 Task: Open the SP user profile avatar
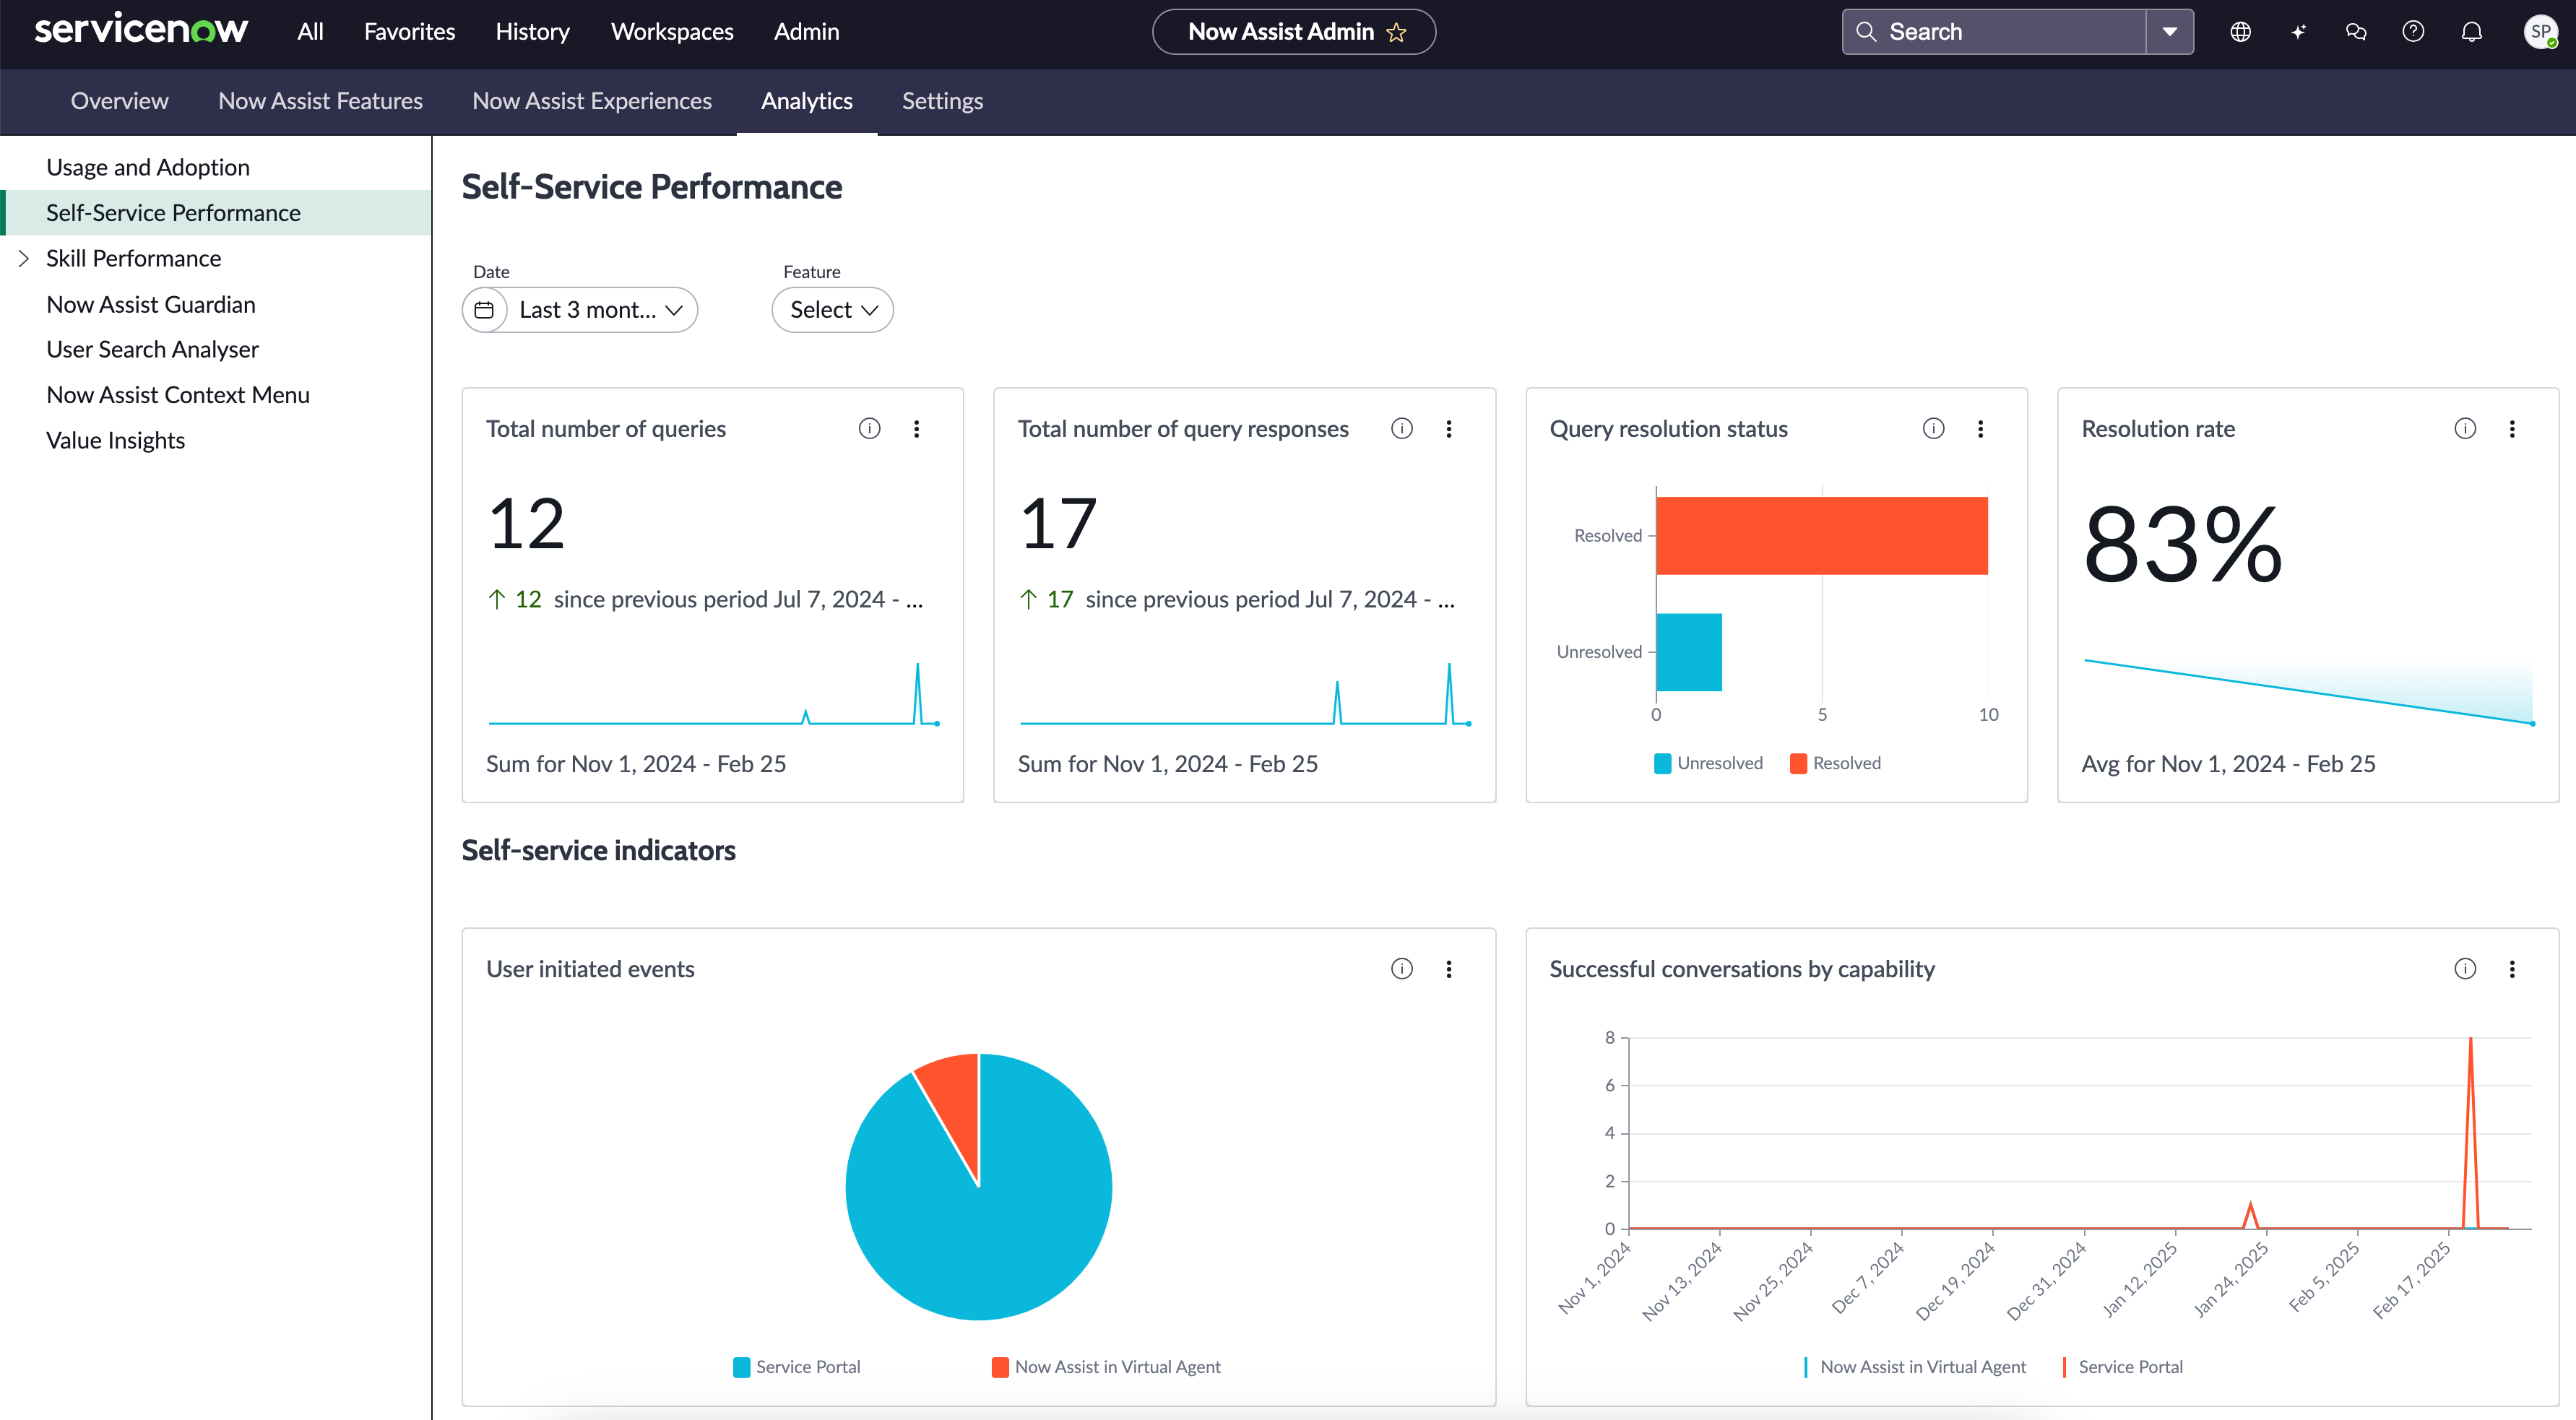pyautogui.click(x=2540, y=32)
